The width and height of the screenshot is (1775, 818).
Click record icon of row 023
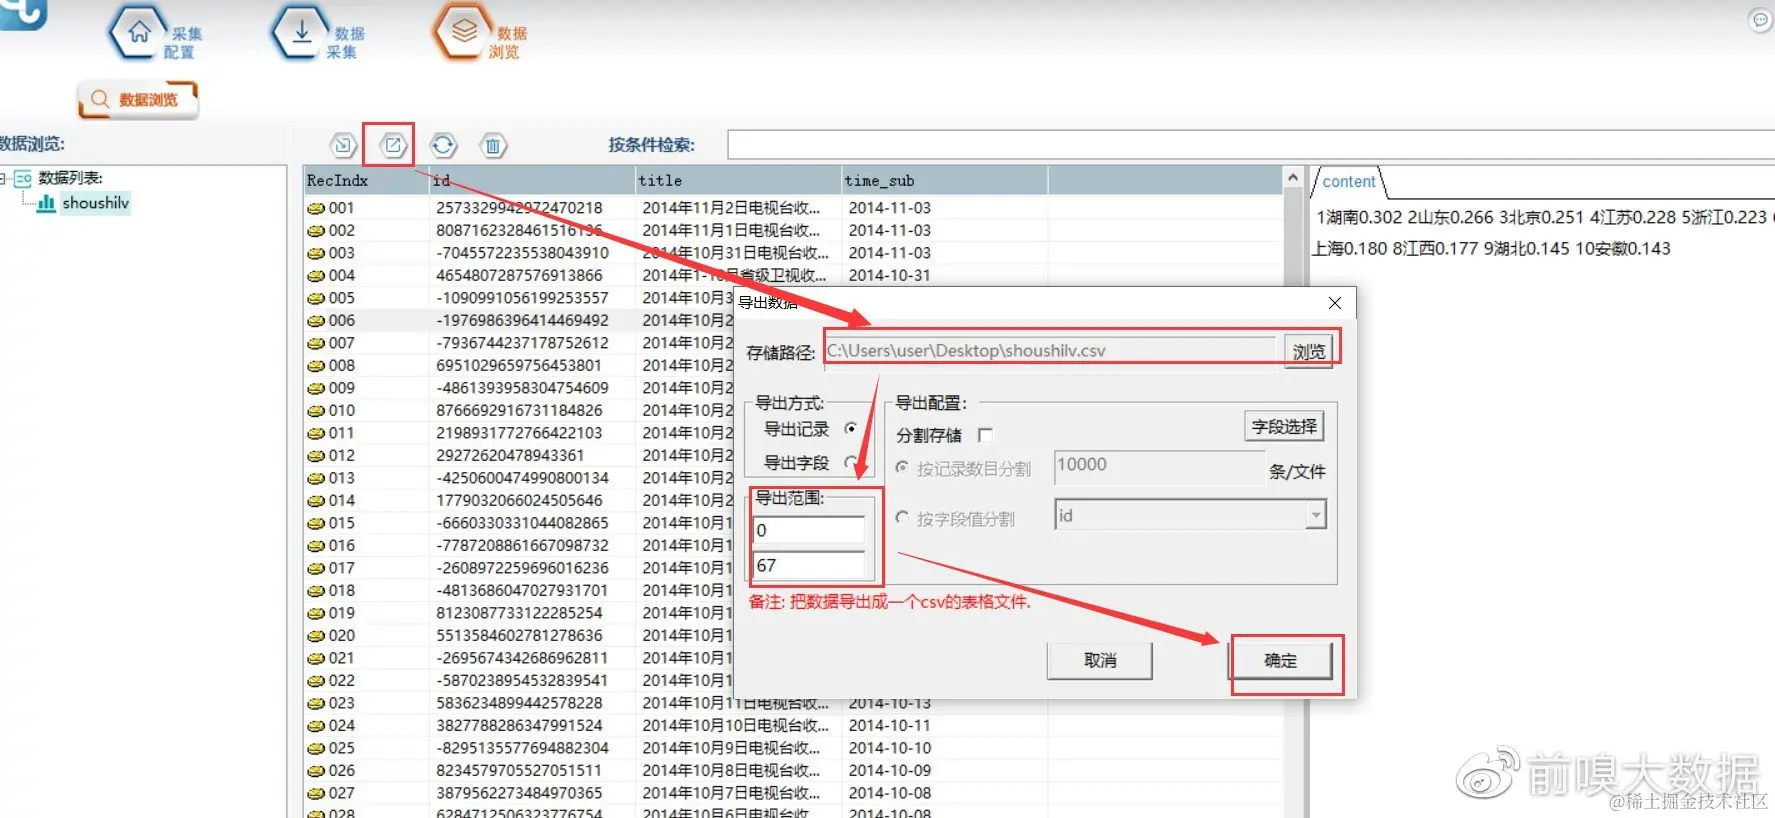[x=316, y=704]
